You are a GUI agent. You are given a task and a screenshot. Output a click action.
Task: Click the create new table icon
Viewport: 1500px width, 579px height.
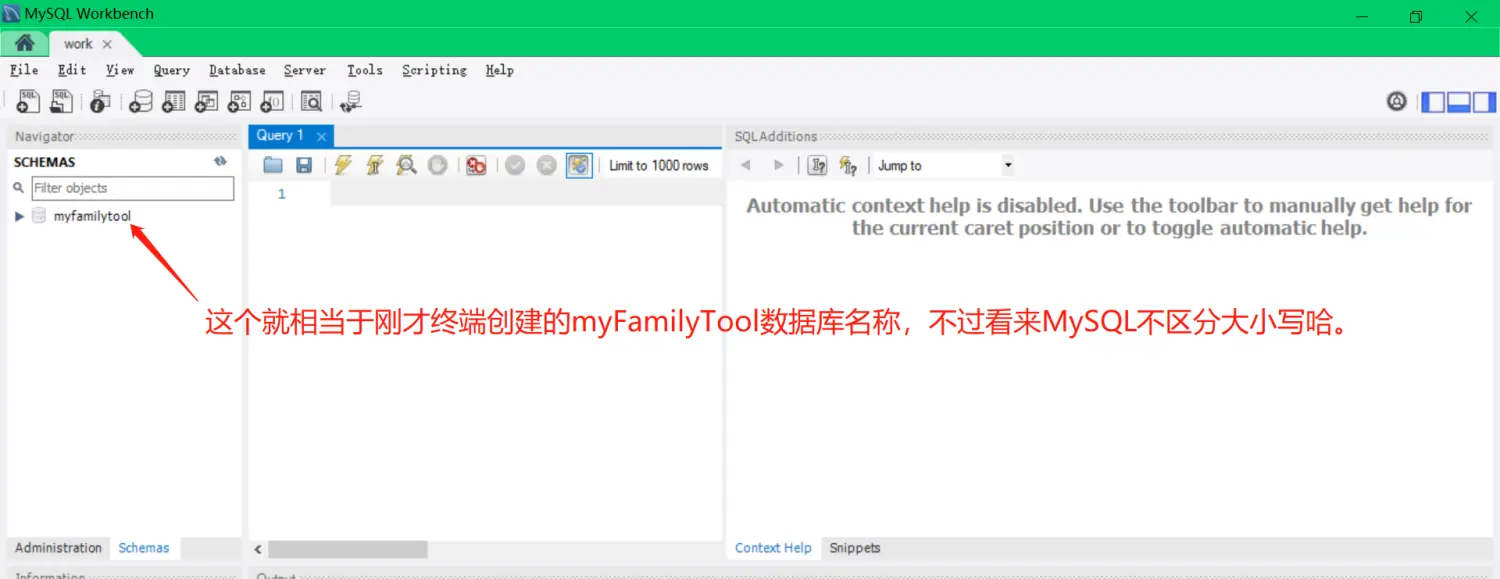pyautogui.click(x=174, y=101)
